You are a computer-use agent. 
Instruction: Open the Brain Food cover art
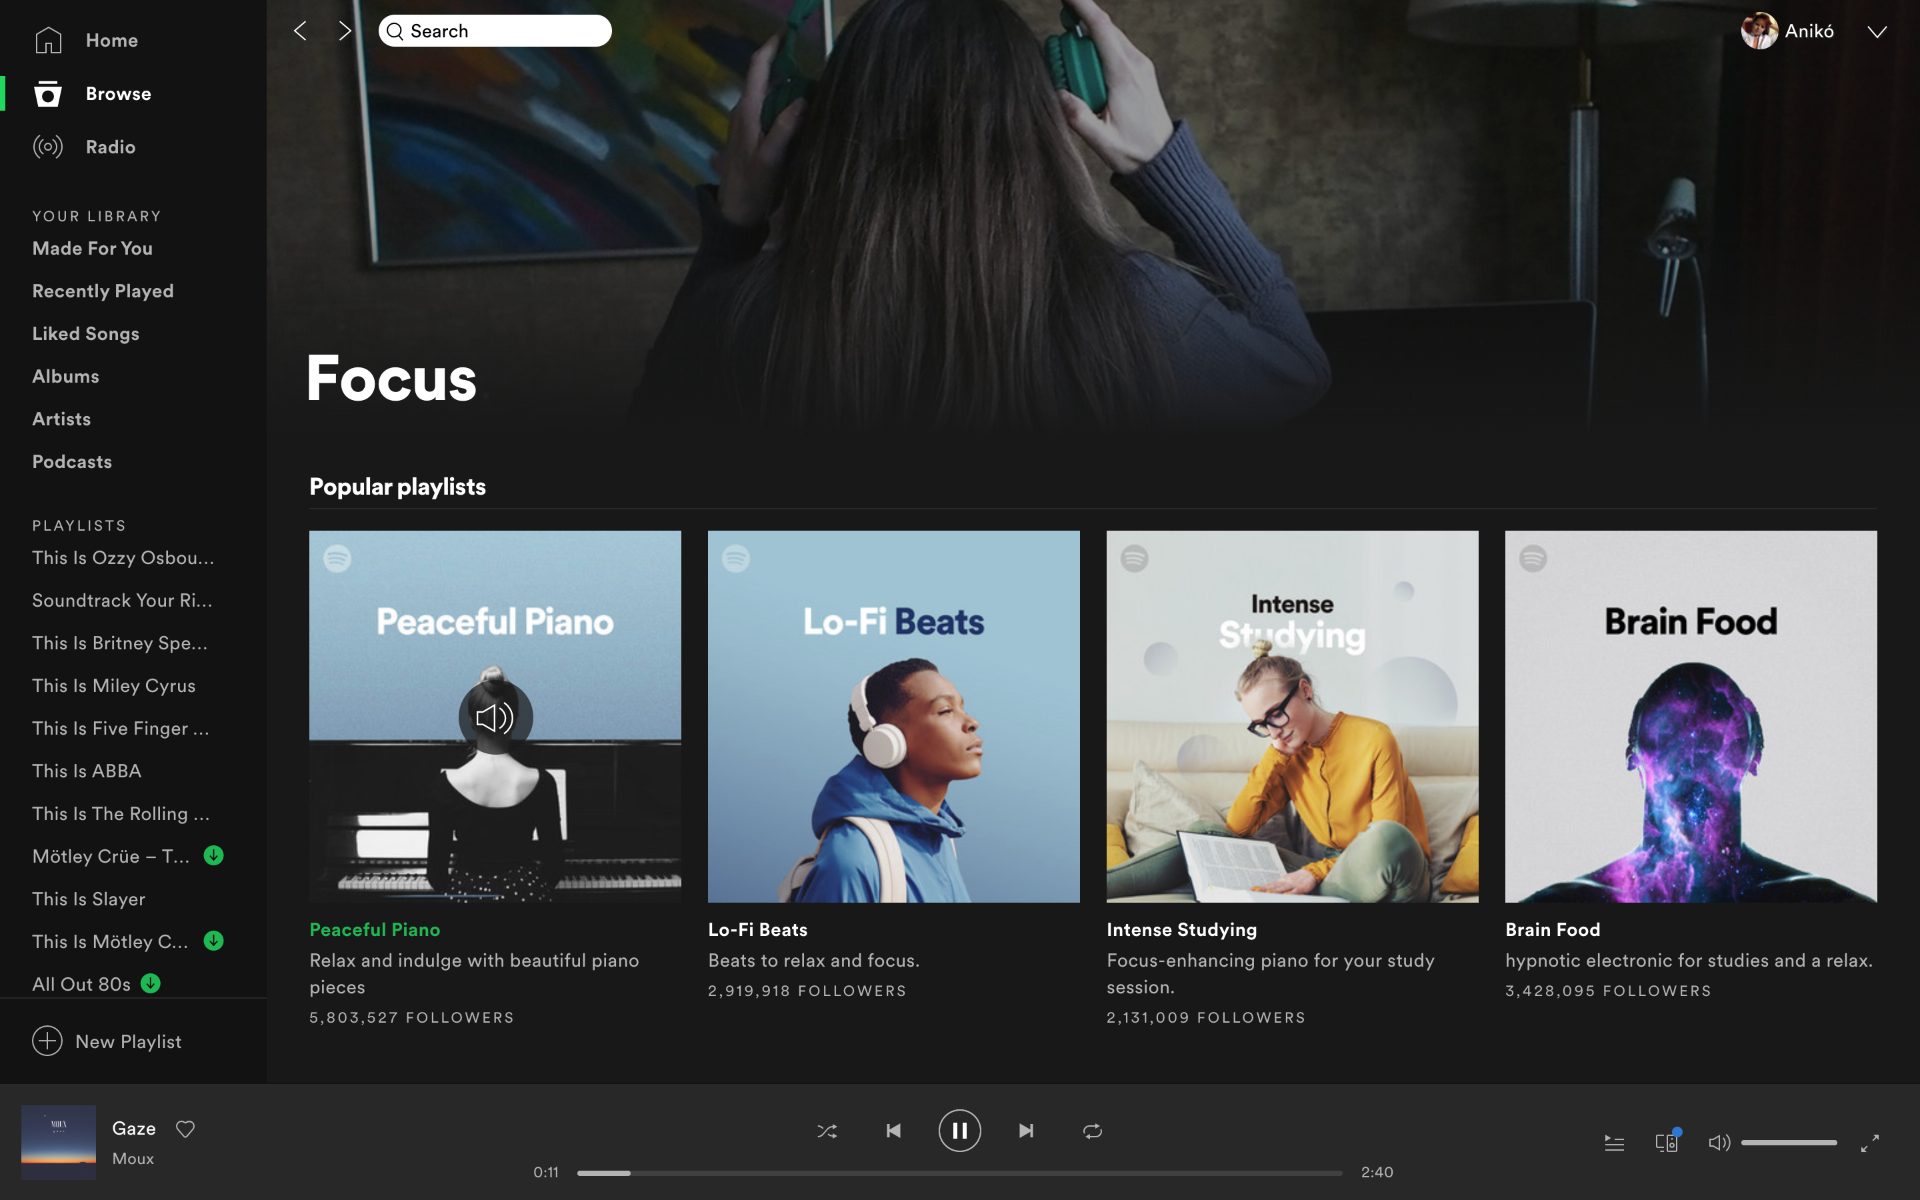1691,717
